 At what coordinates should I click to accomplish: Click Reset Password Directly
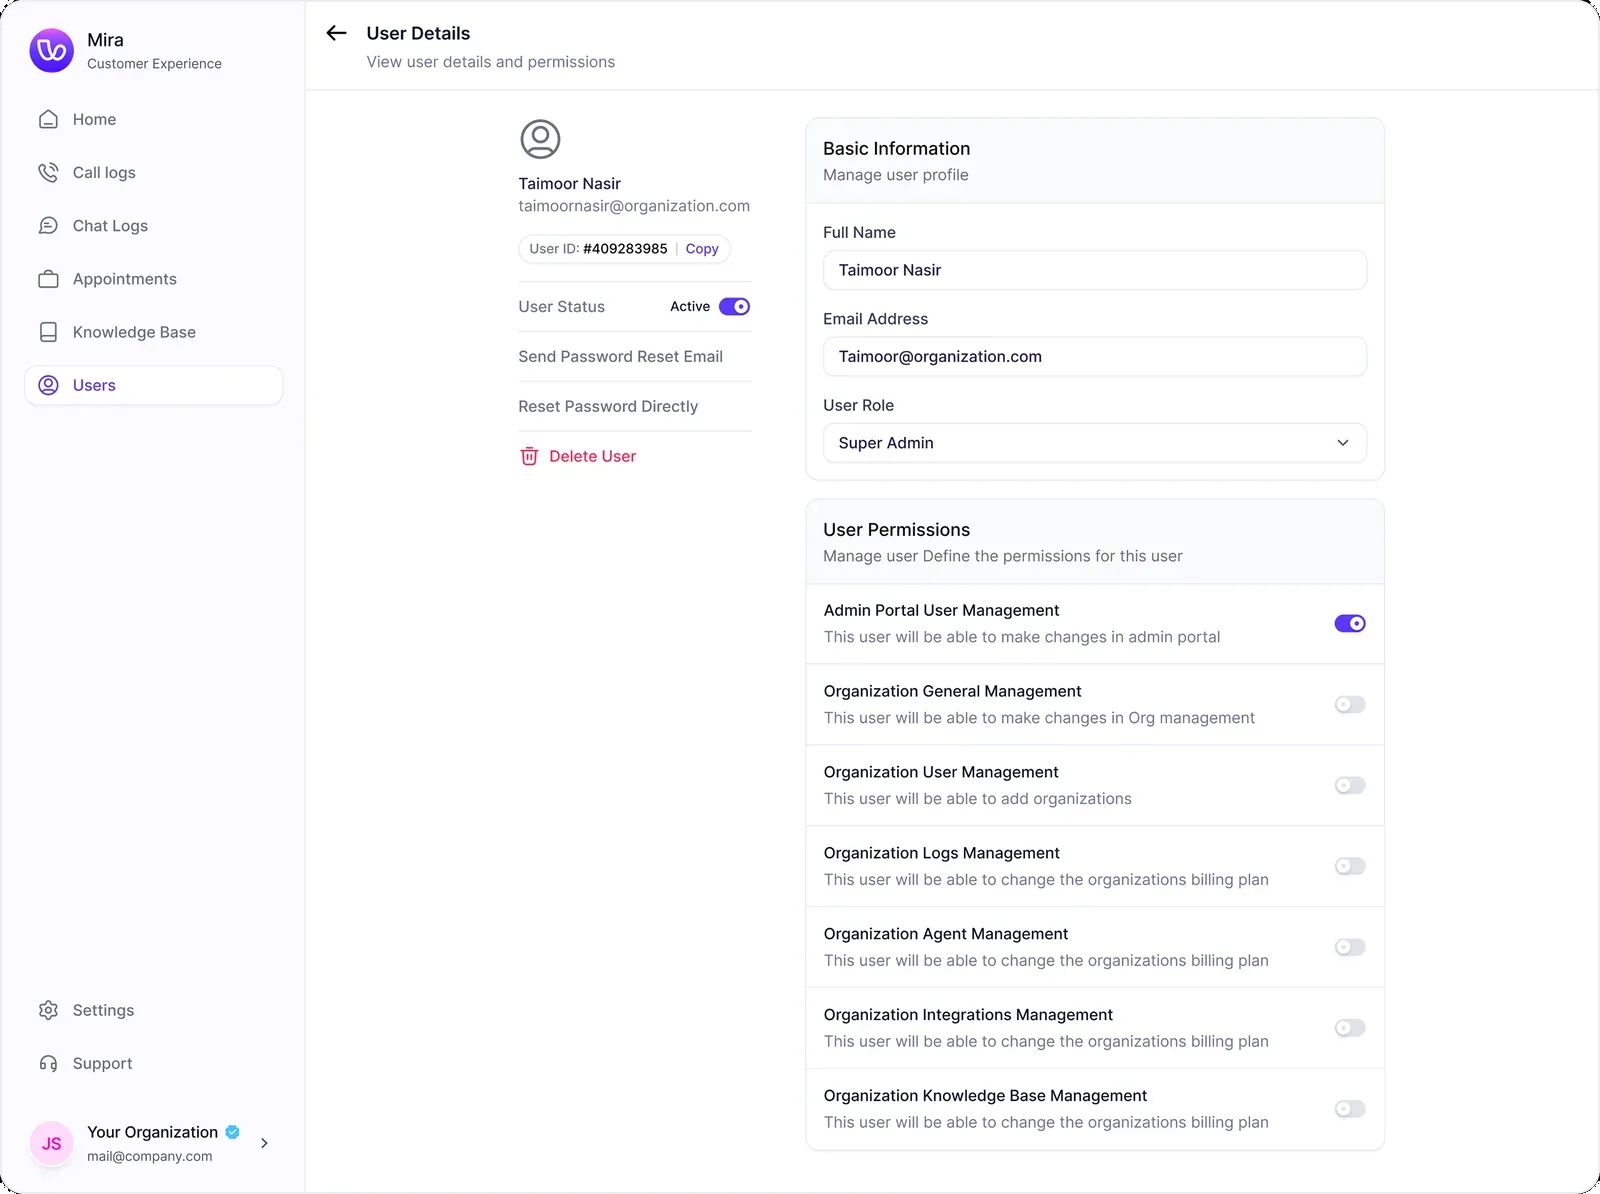(608, 407)
